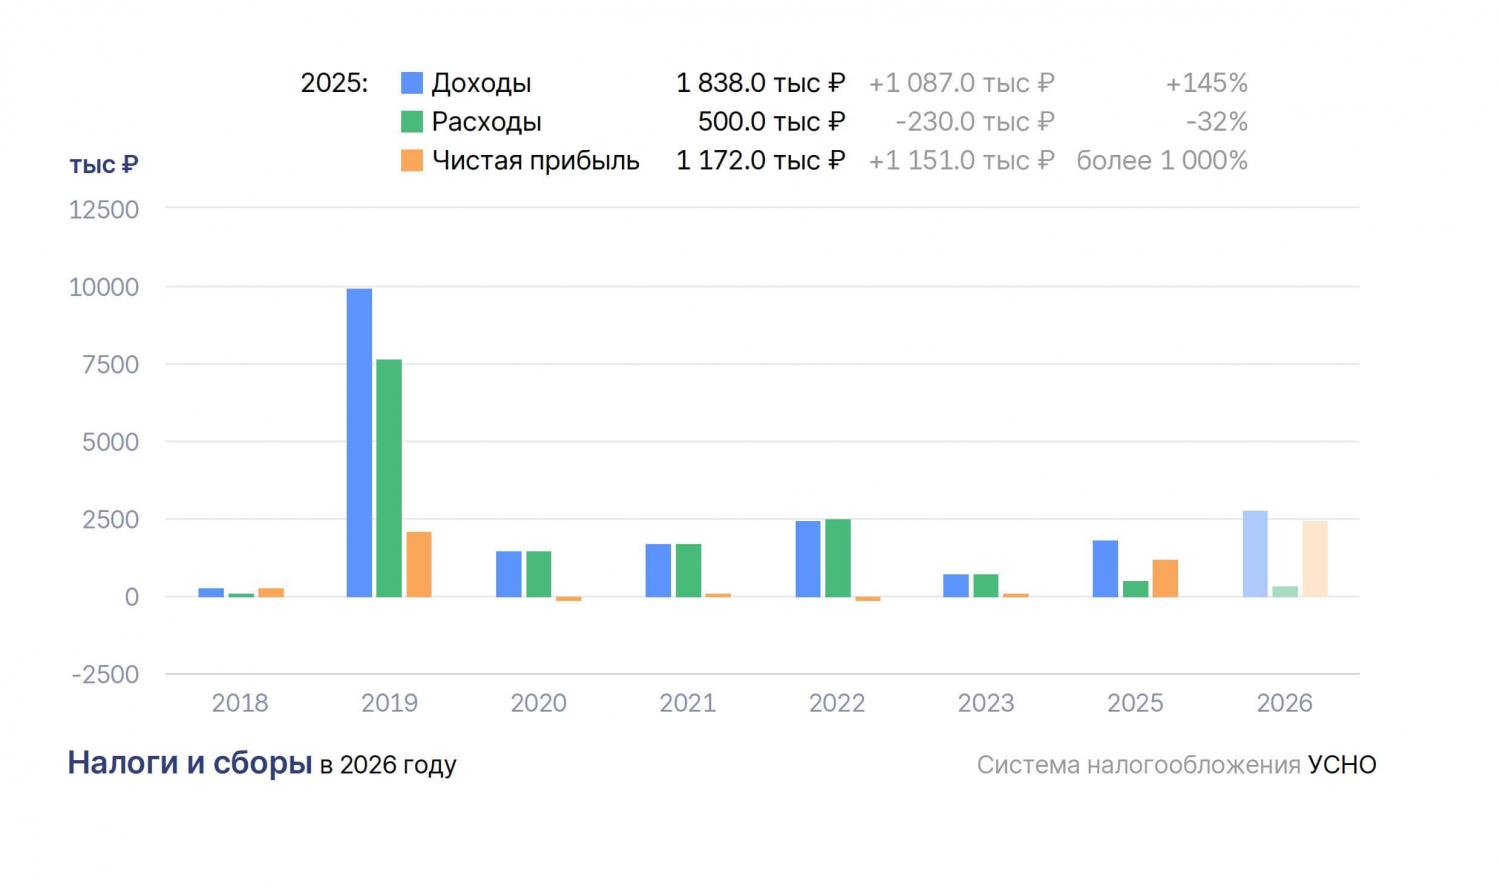Click the +1 087.0 тыс ₽ change
Viewport: 1500px width, 889px height.
point(961,83)
